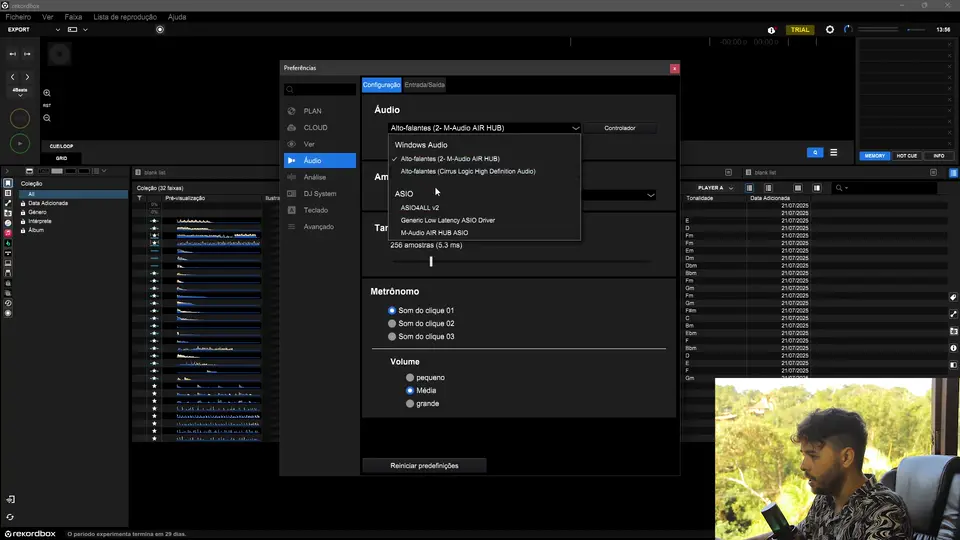Select Som do clique 03 radio
The width and height of the screenshot is (960, 540).
click(392, 337)
